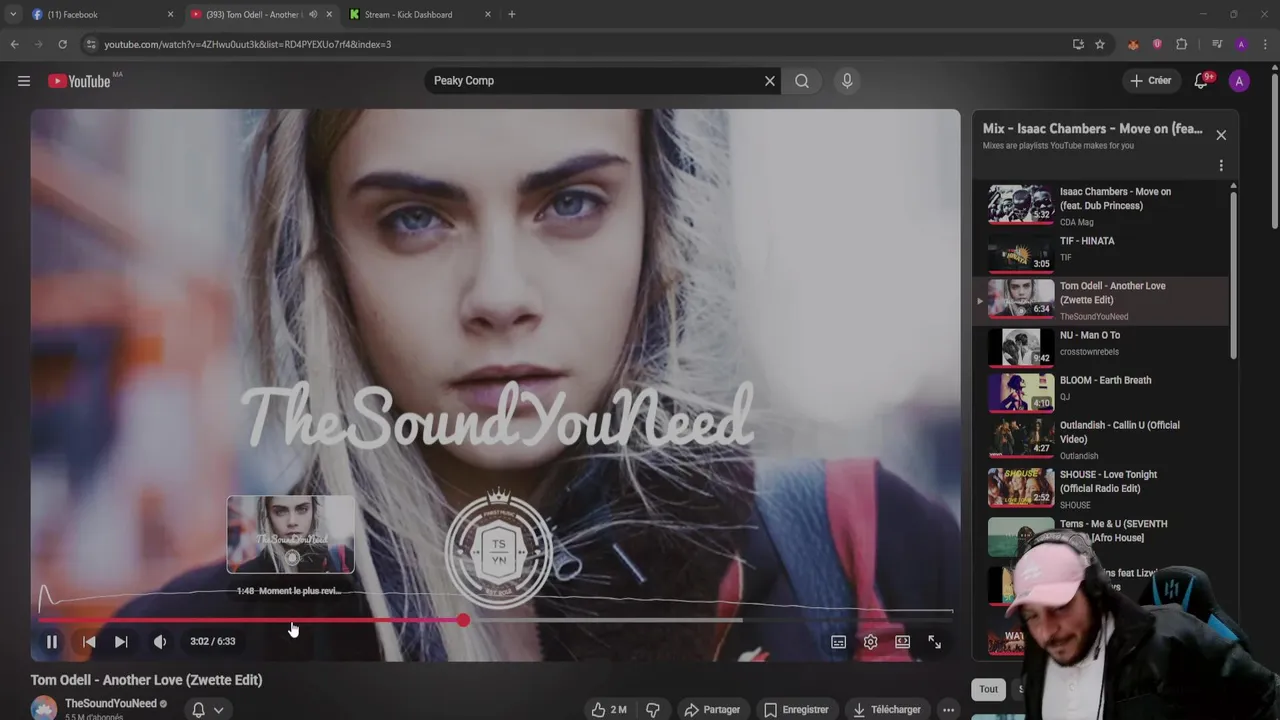Screen dimensions: 1280x720
Task: Open YouTube notifications bell
Action: (x=1201, y=81)
